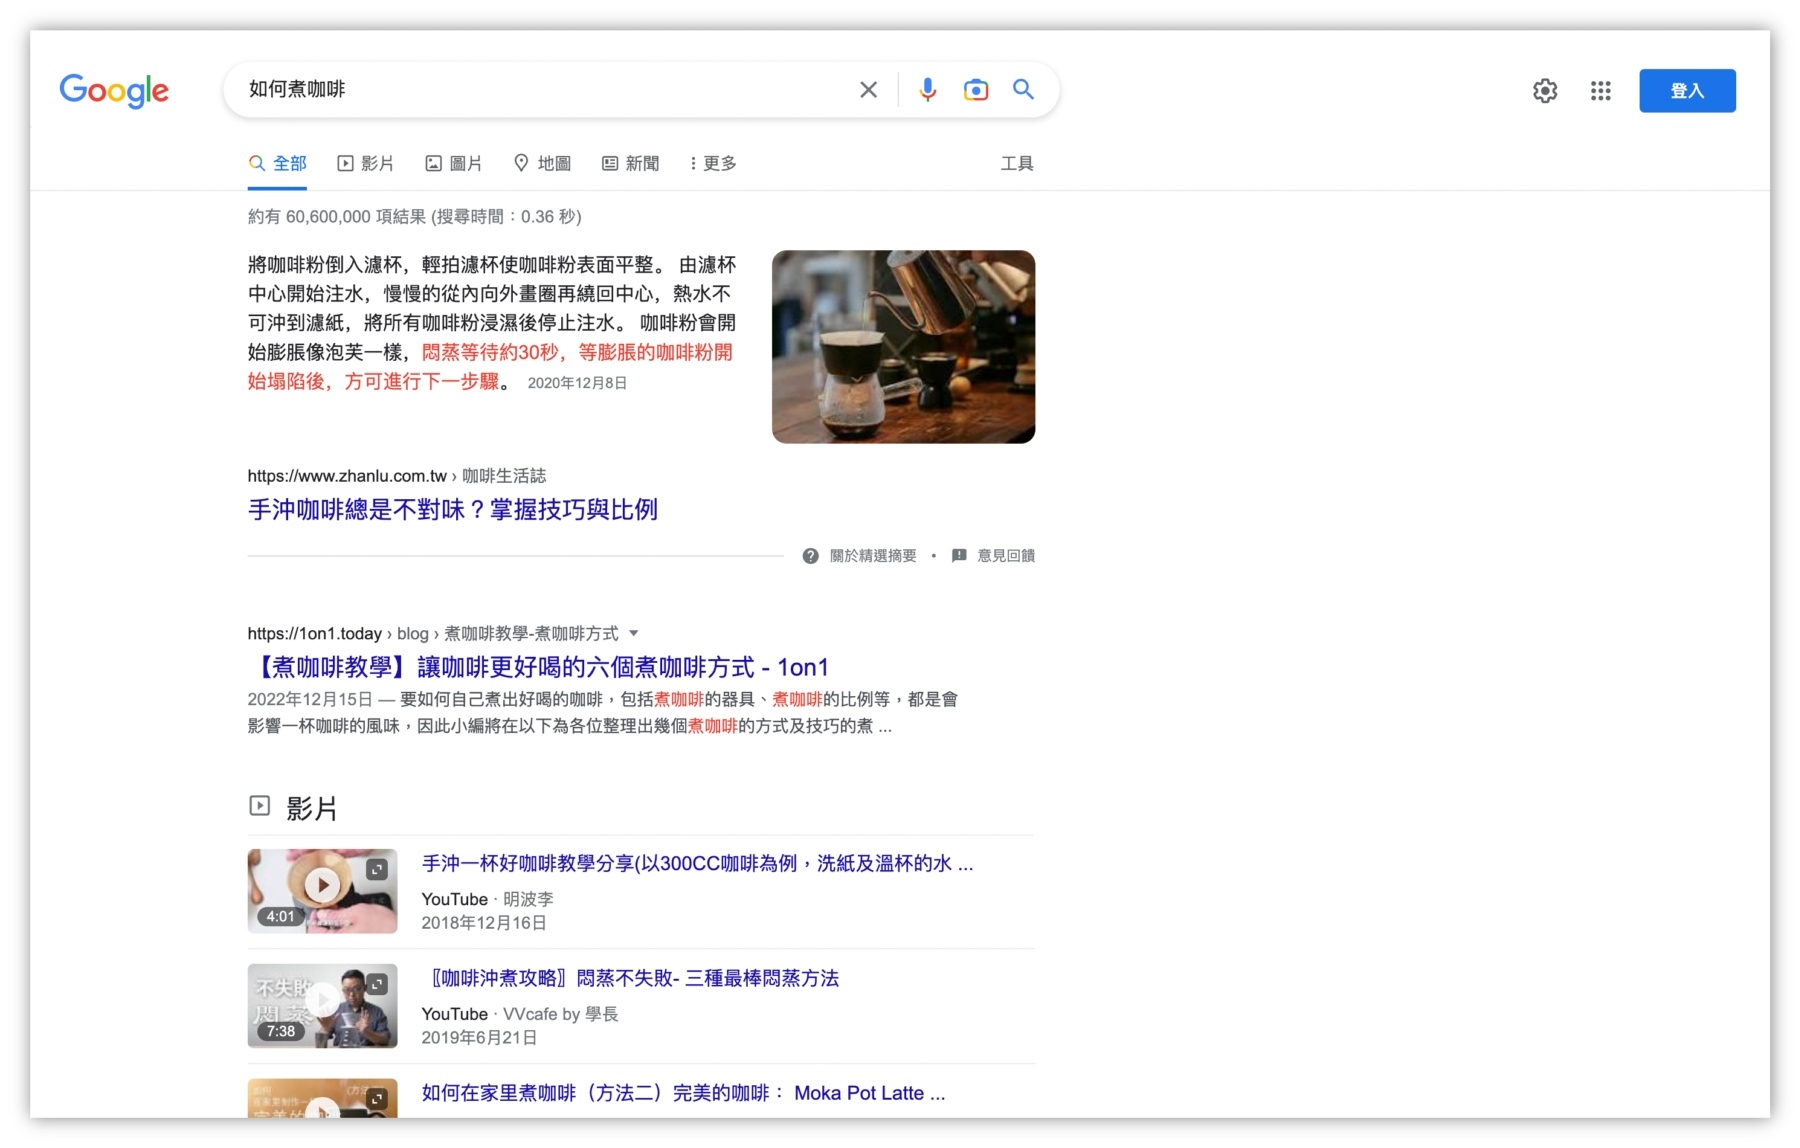Click the voice search microphone icon
Image resolution: width=1800 pixels, height=1148 pixels.
click(928, 90)
